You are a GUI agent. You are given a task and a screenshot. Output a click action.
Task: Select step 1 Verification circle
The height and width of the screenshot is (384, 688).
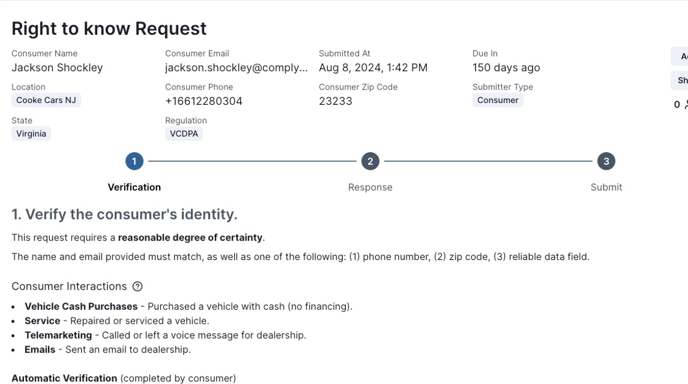point(134,161)
